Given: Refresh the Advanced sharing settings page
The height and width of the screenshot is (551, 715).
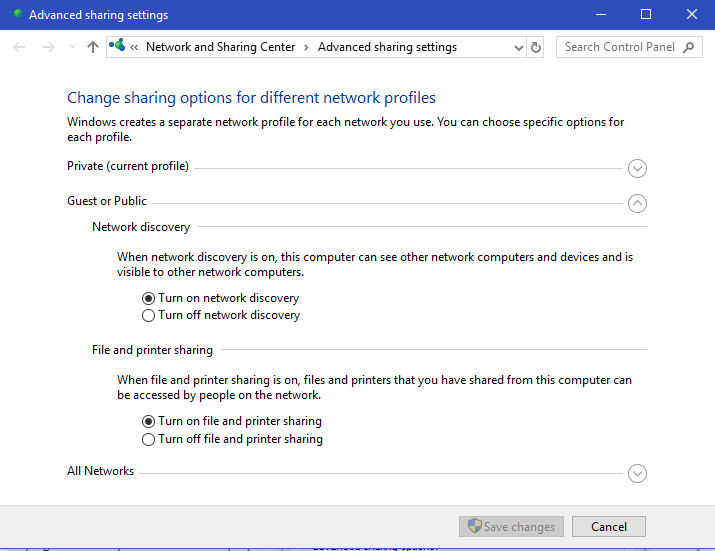Looking at the screenshot, I should 536,47.
